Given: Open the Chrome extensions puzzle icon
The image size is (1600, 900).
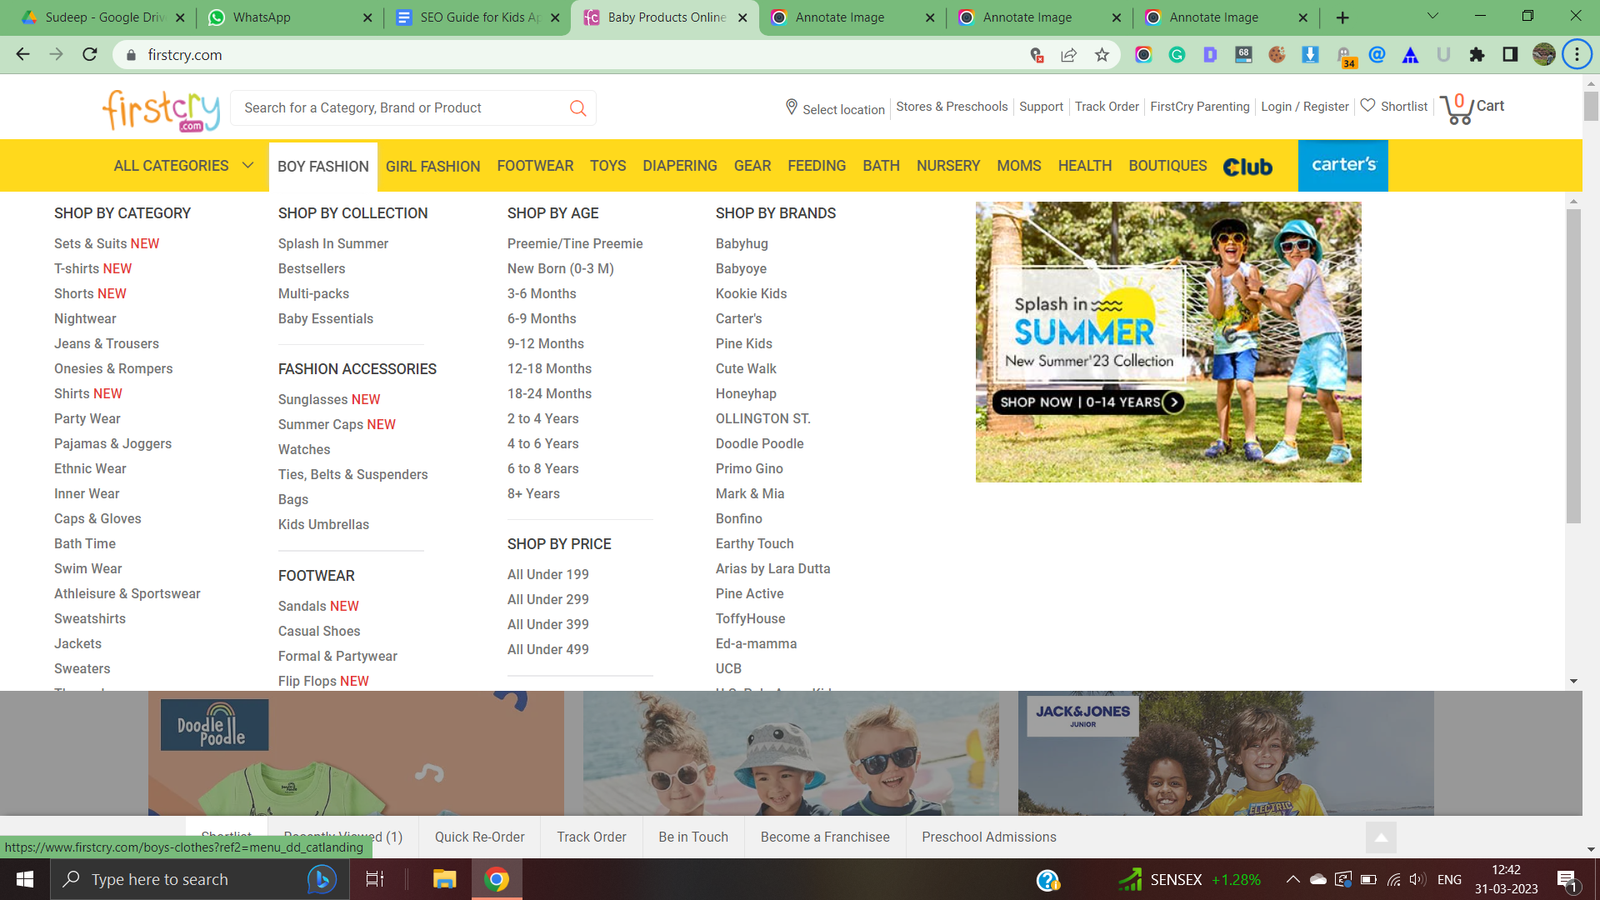Looking at the screenshot, I should [x=1477, y=55].
